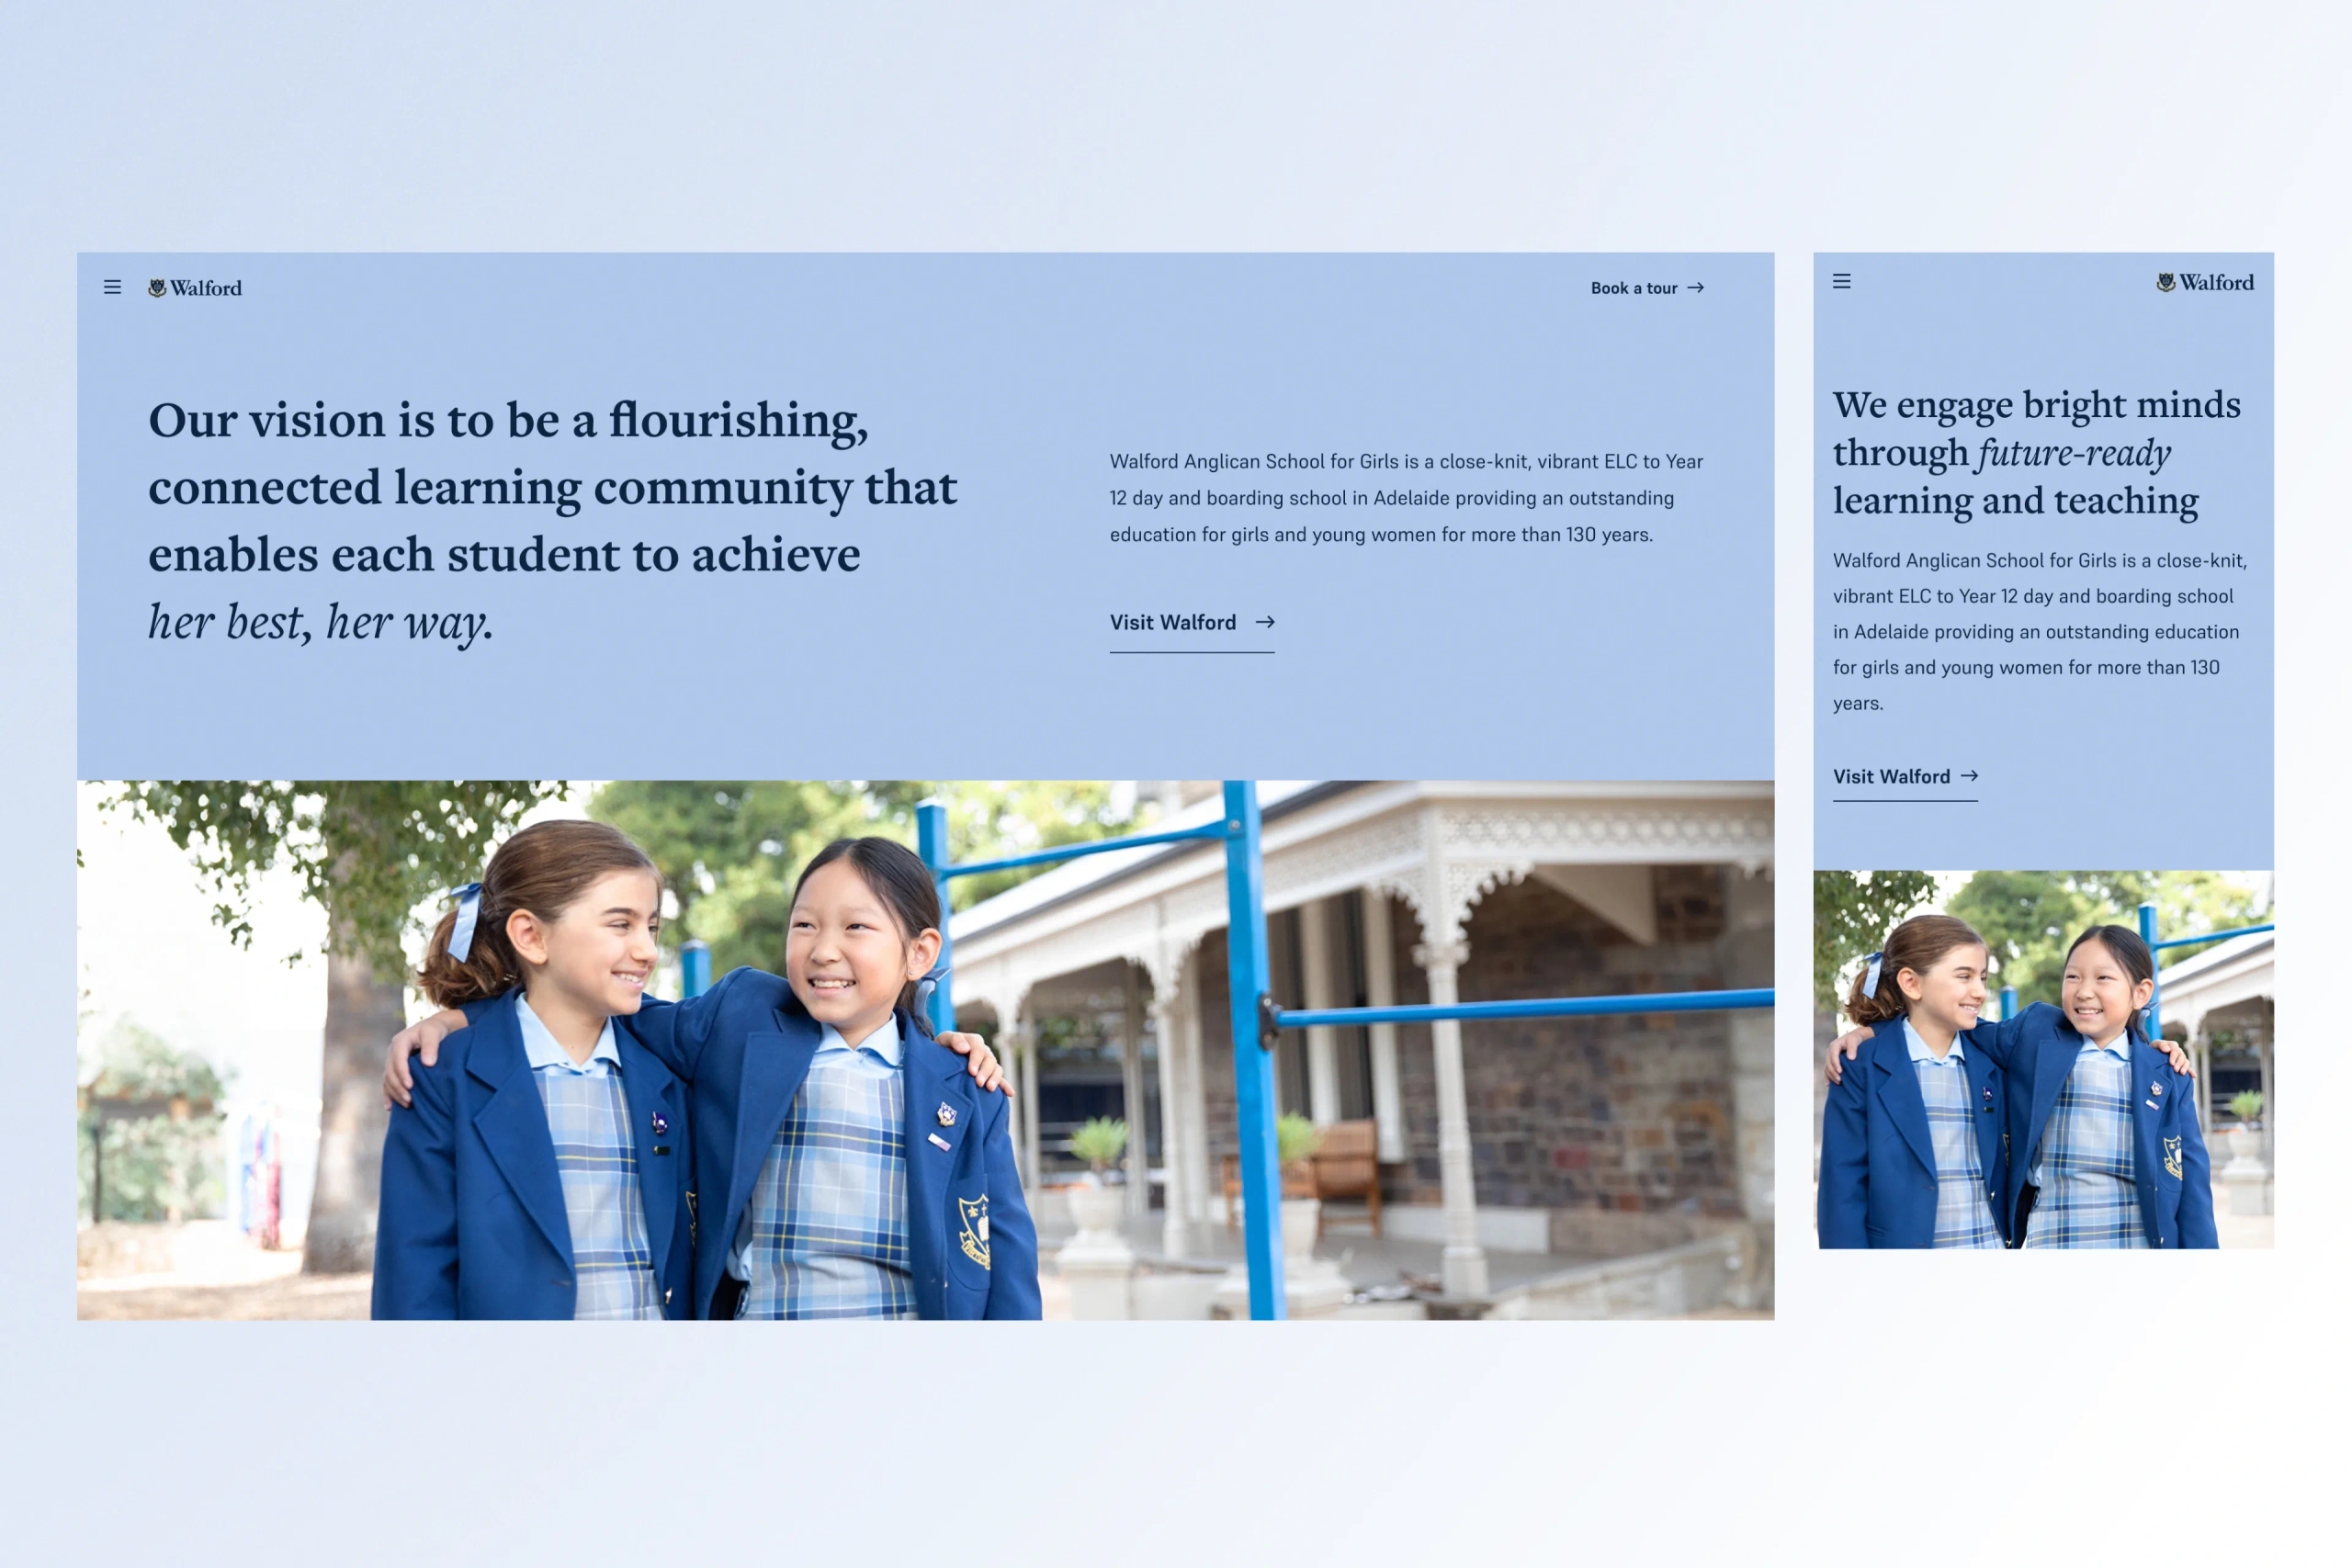Image resolution: width=2352 pixels, height=1568 pixels.
Task: Follow the 'Book a tour' text link
Action: point(1633,288)
